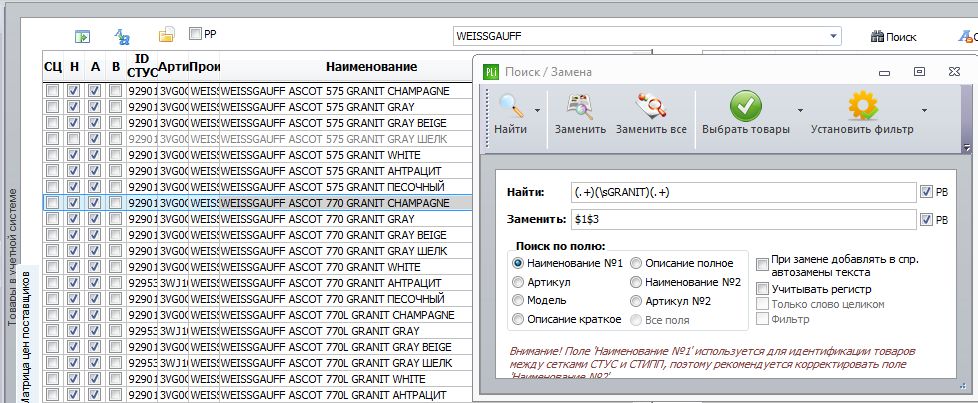Select the Артикул radio button
Screen dimensions: 978x403
pos(518,282)
